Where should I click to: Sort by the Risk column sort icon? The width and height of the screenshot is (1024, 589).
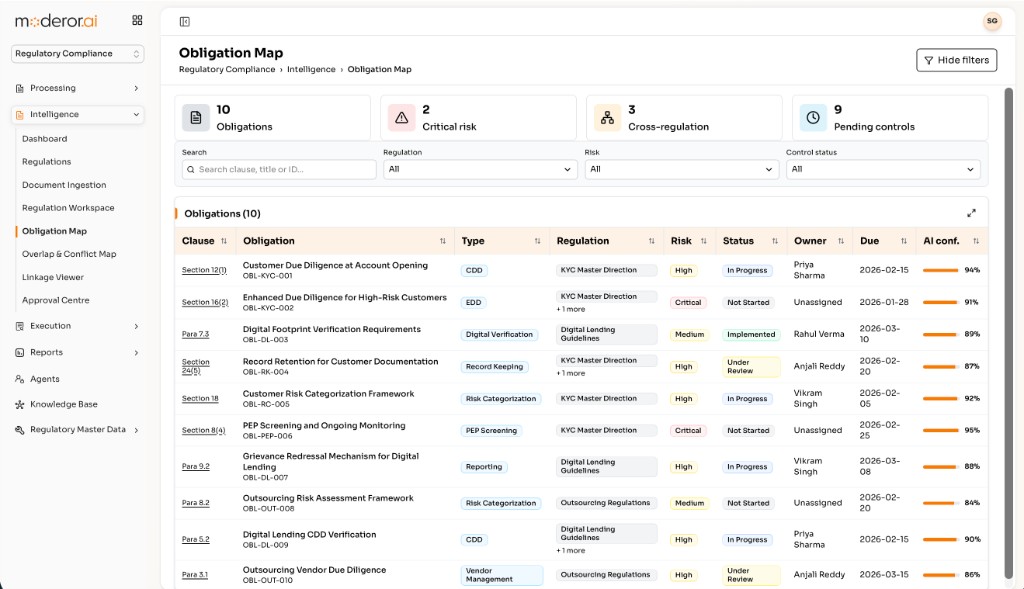[x=704, y=241]
